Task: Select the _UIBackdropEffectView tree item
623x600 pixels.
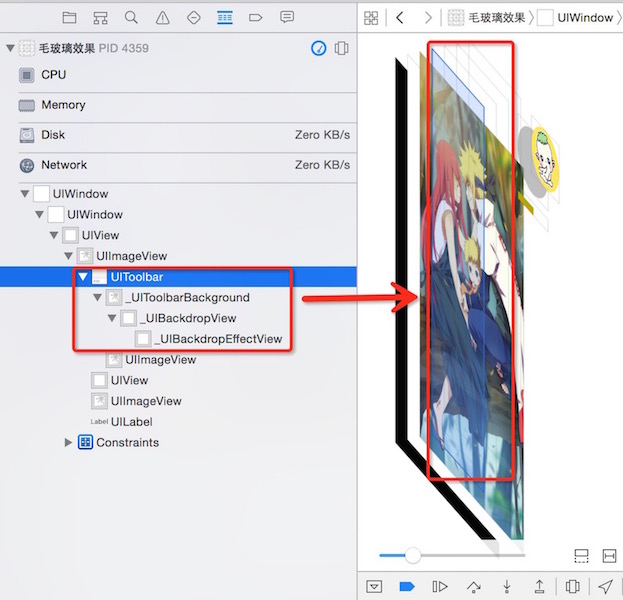Action: 218,339
